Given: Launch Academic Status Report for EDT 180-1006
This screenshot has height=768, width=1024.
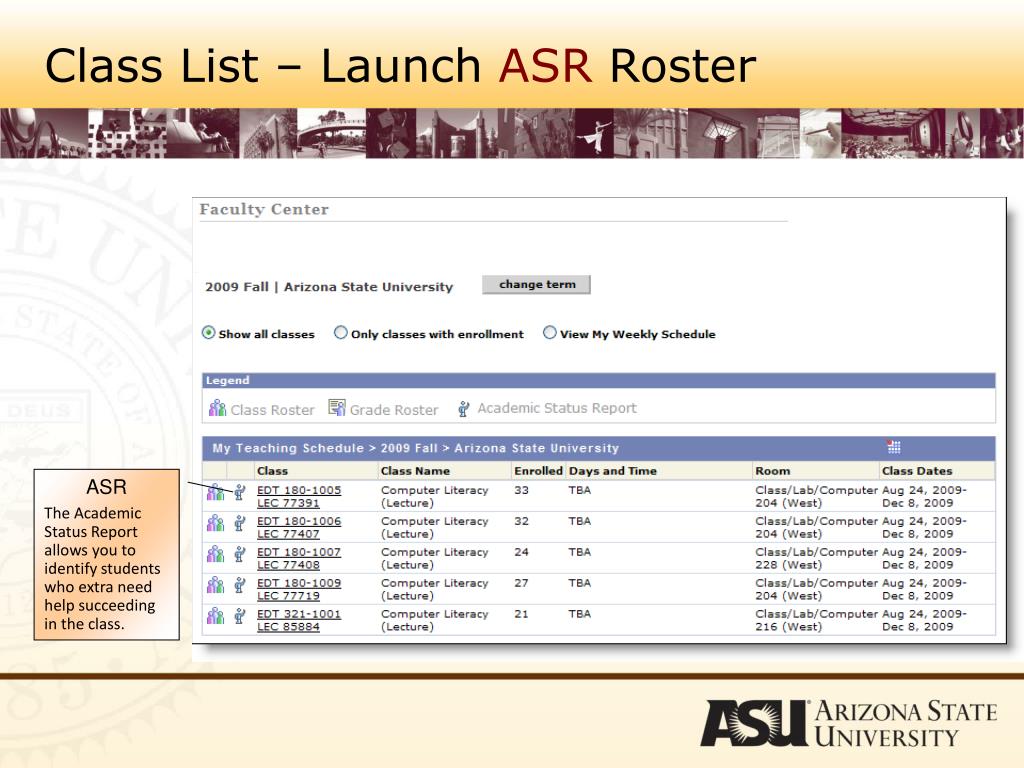Looking at the screenshot, I should 240,523.
